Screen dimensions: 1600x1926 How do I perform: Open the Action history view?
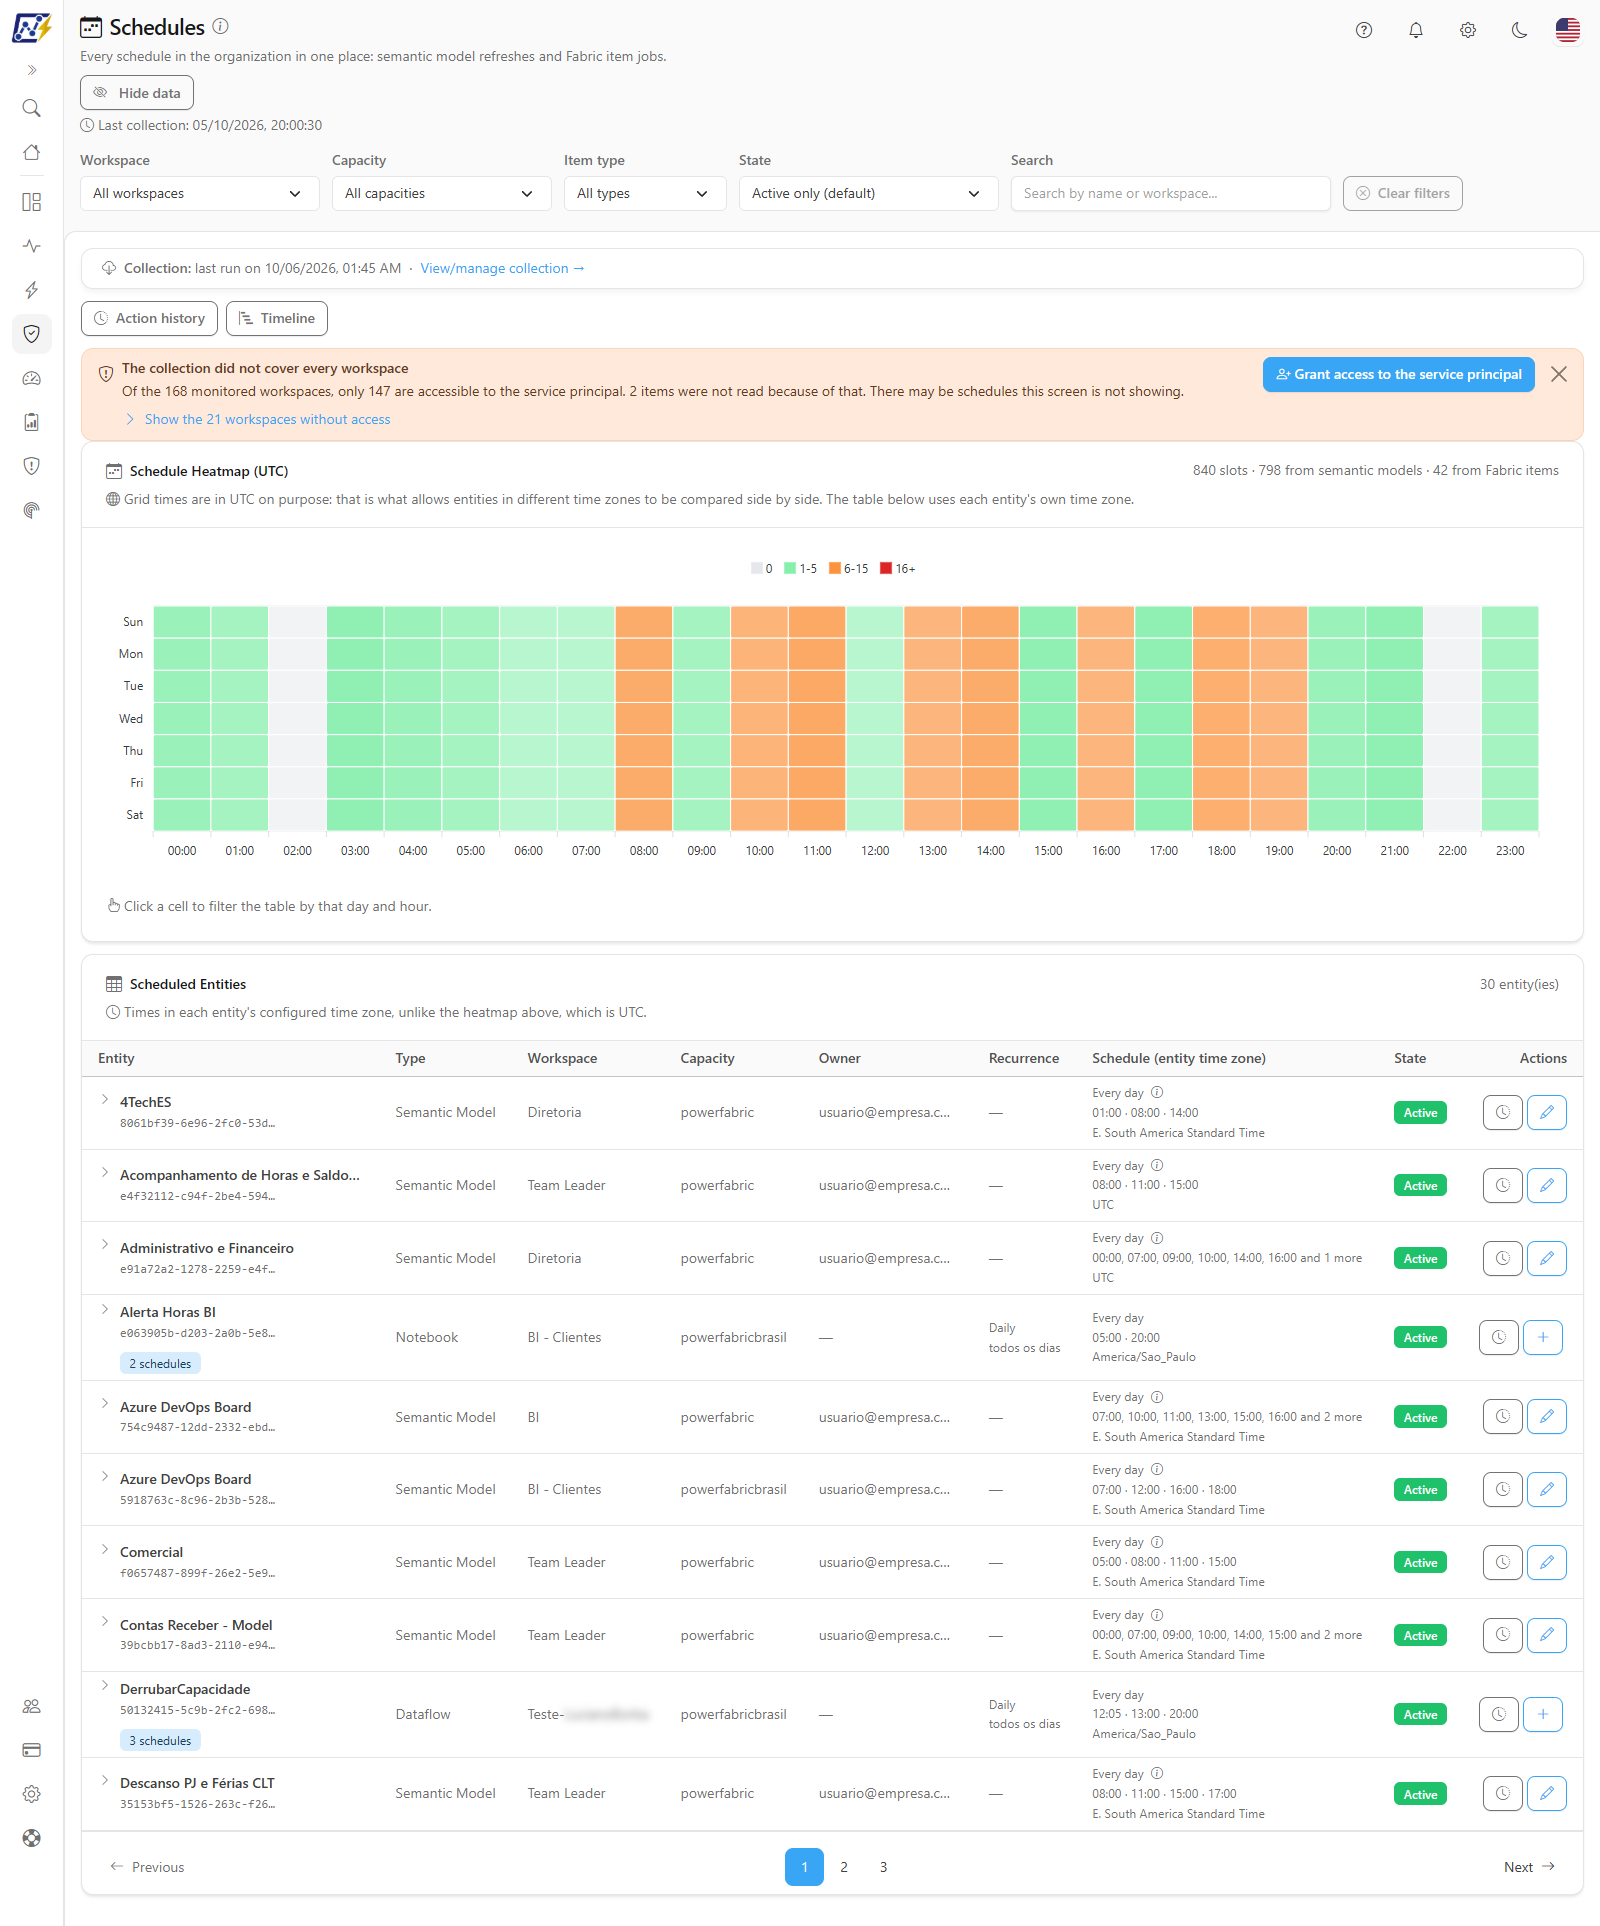pos(149,319)
